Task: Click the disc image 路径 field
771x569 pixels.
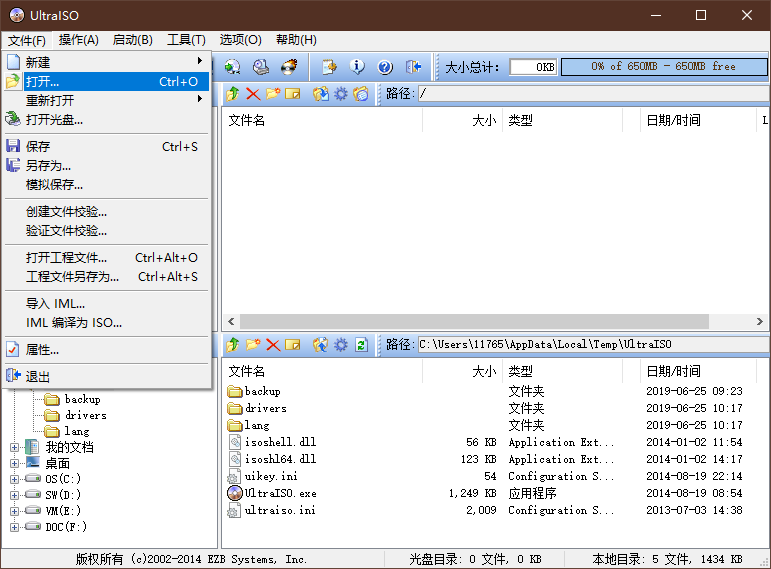Action: [593, 93]
